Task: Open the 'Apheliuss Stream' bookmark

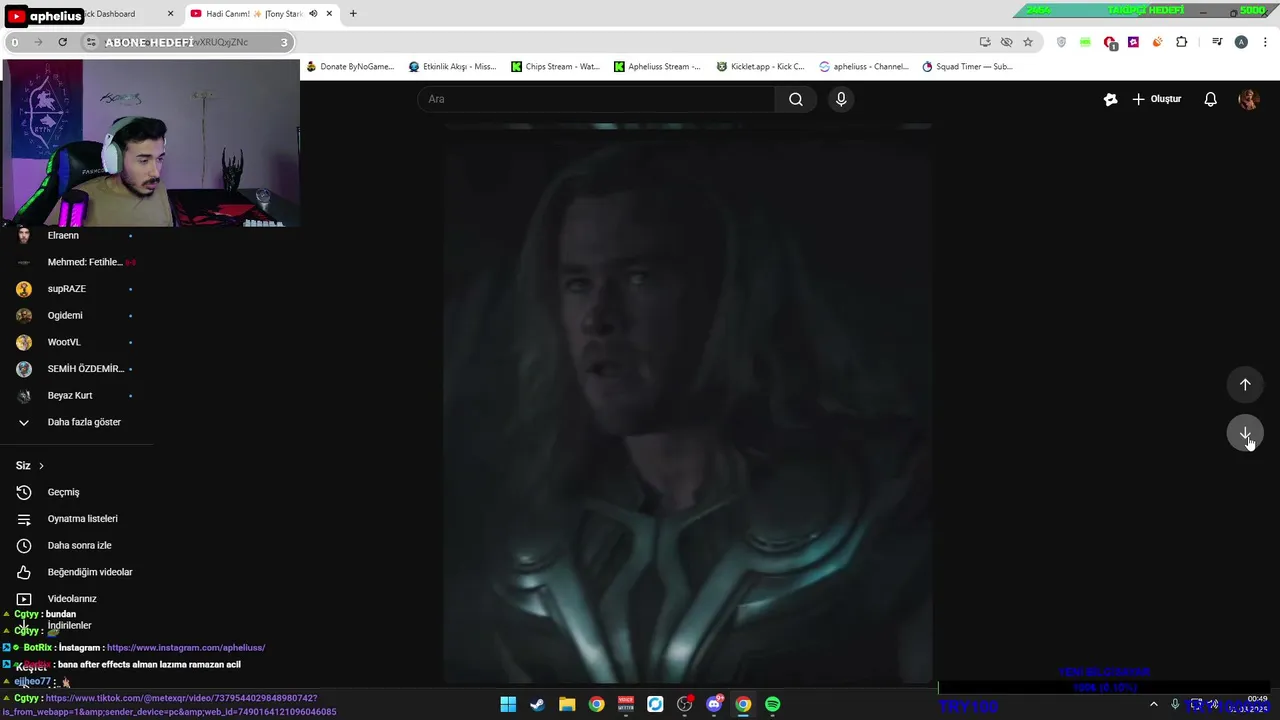Action: coord(657,67)
